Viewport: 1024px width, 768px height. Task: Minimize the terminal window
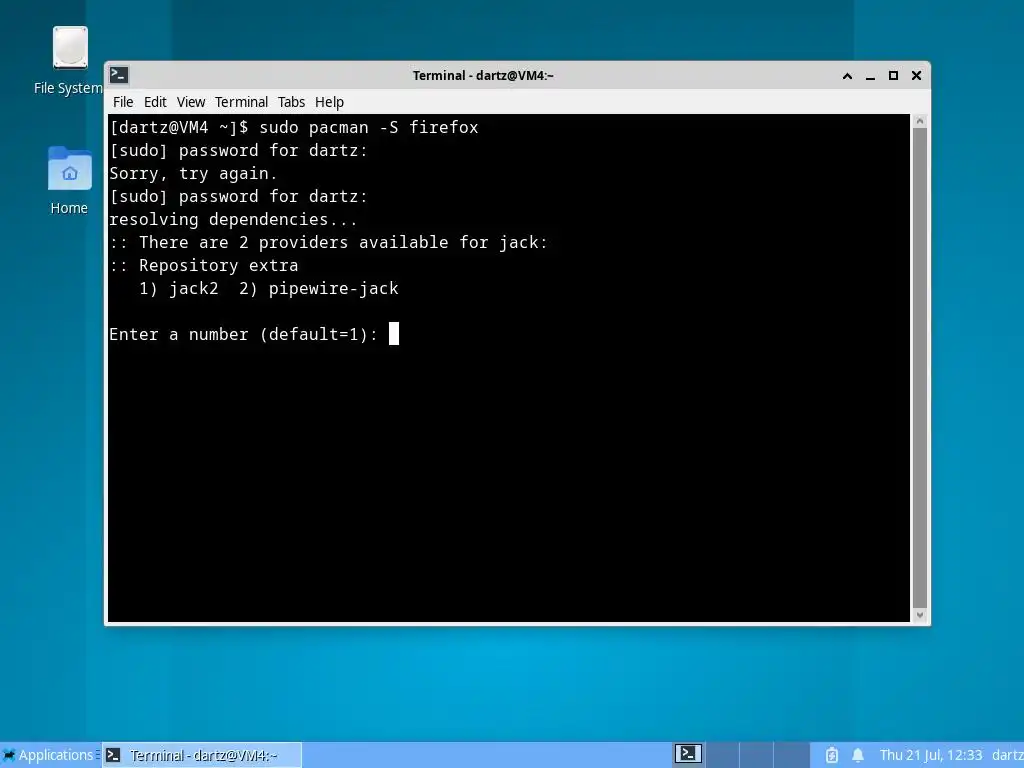[x=870, y=76]
